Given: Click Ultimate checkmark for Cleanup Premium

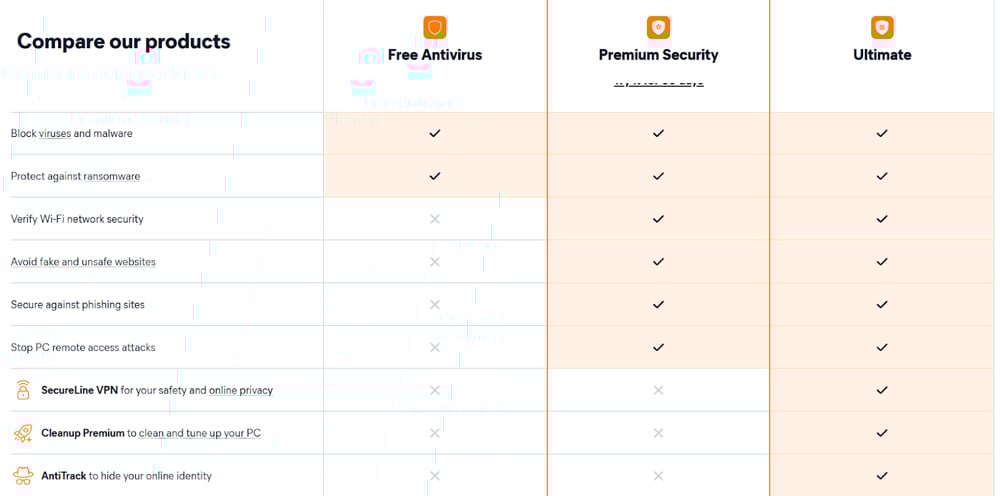Looking at the screenshot, I should pos(882,433).
